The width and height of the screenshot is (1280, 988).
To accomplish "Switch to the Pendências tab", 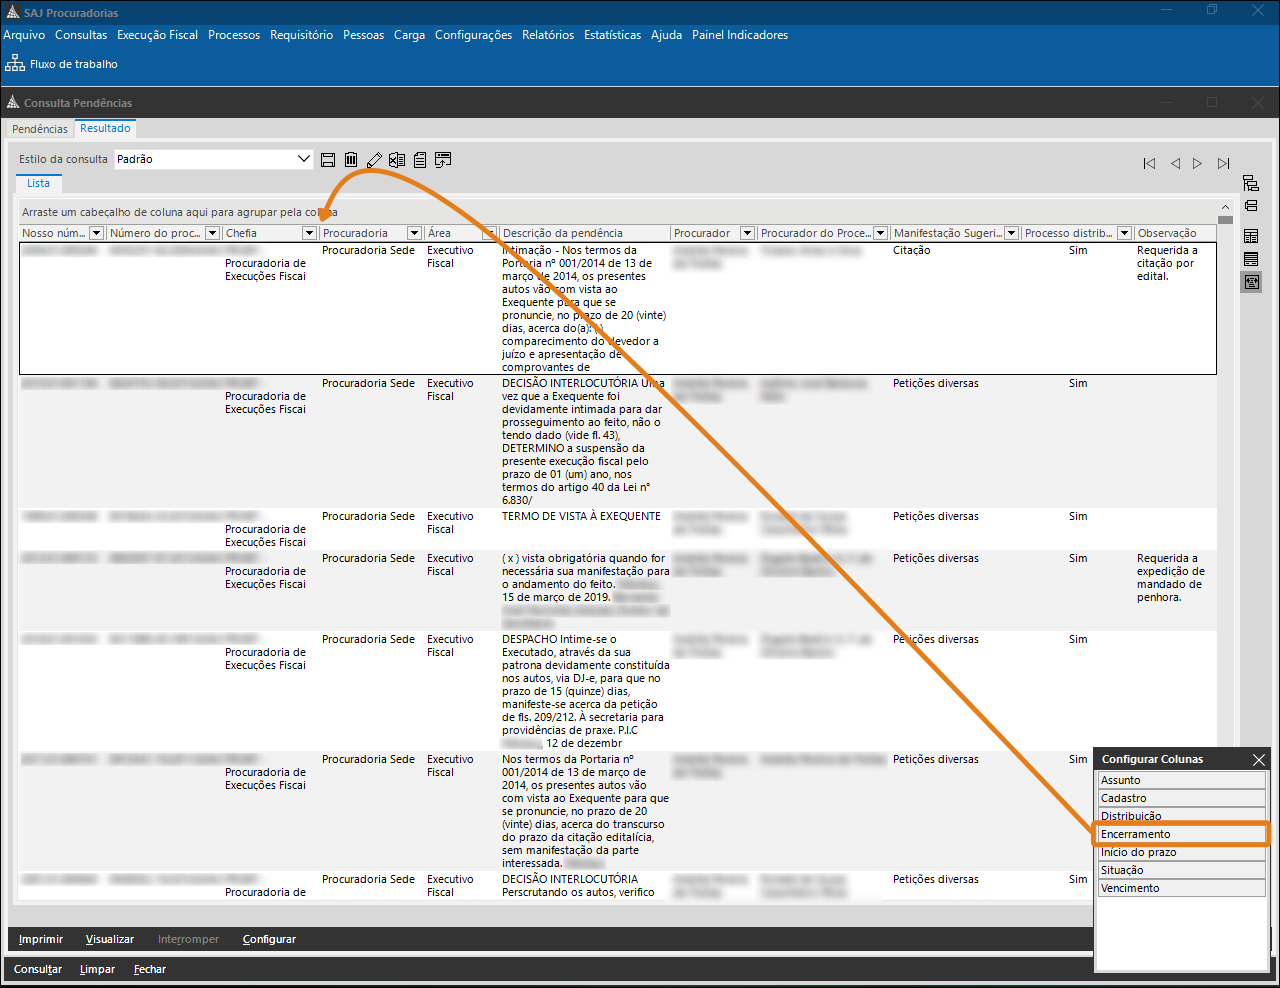I will click(40, 129).
